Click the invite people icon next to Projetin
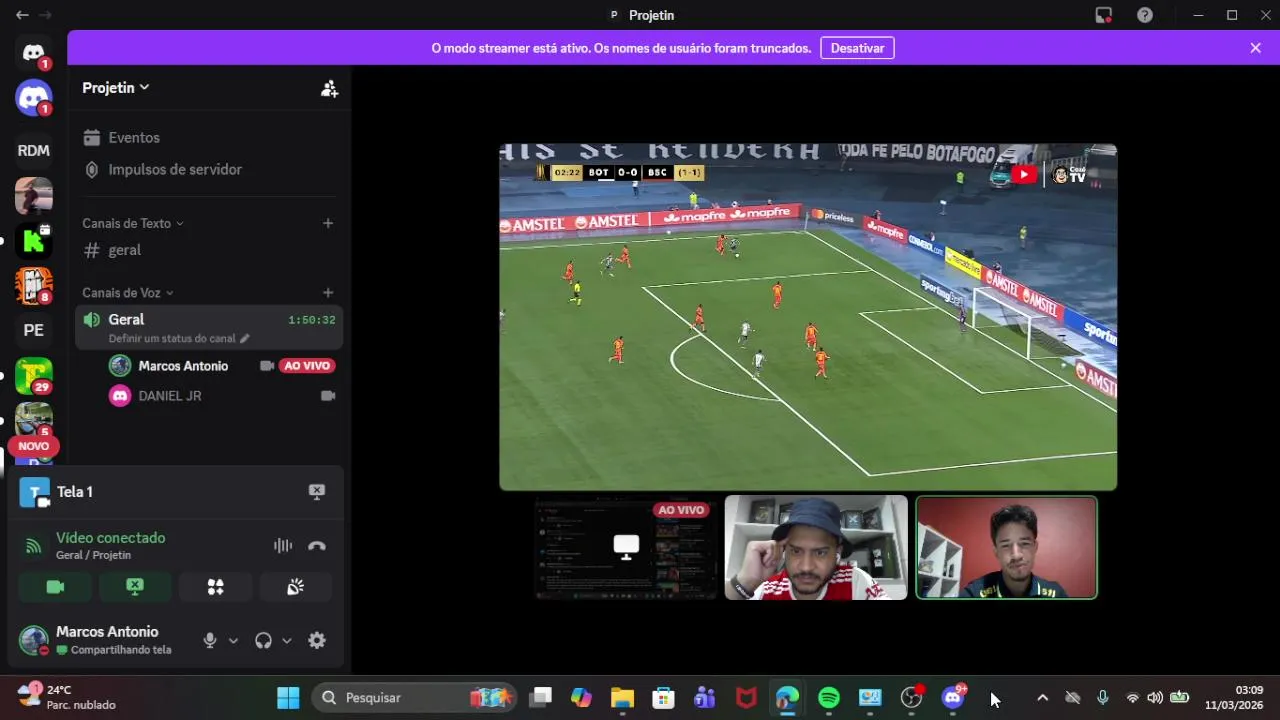 click(329, 88)
